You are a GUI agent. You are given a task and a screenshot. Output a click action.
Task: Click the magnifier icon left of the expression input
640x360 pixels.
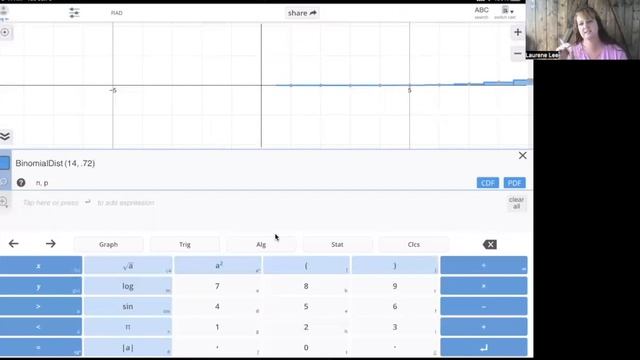[x=4, y=202]
